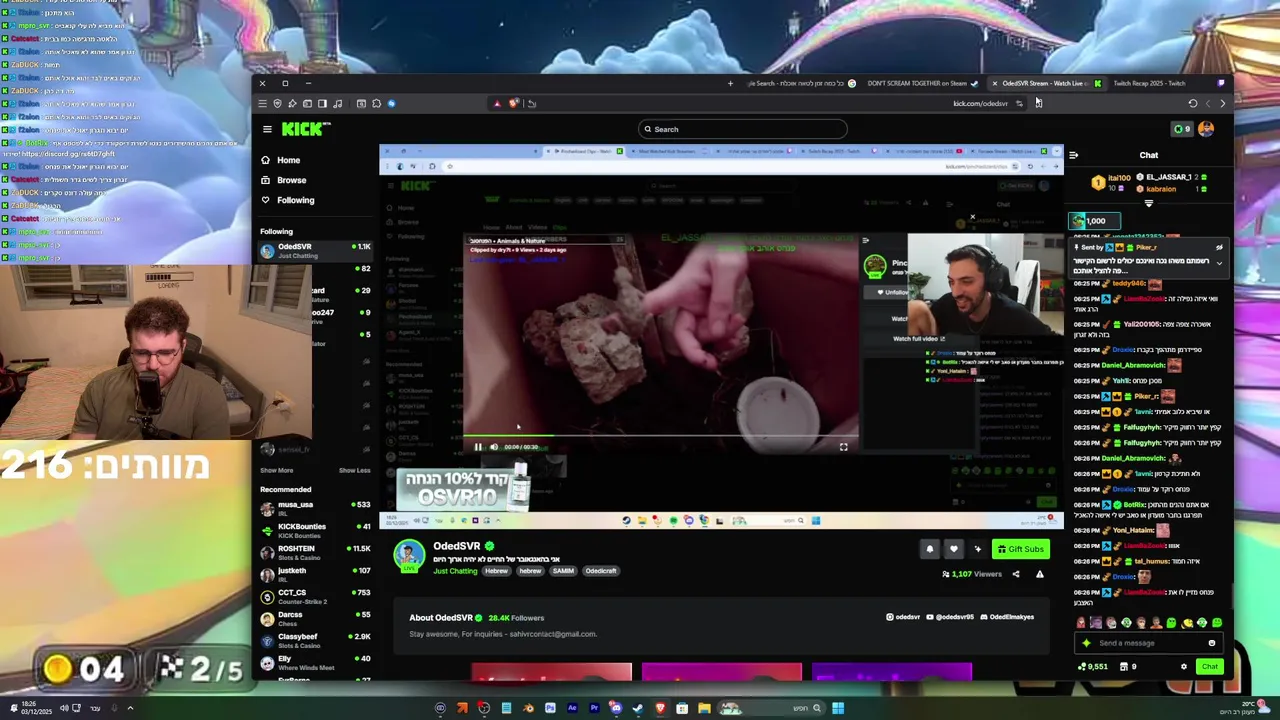The width and height of the screenshot is (1280, 720).
Task: Open recommended channel justketh
Action: [316, 574]
